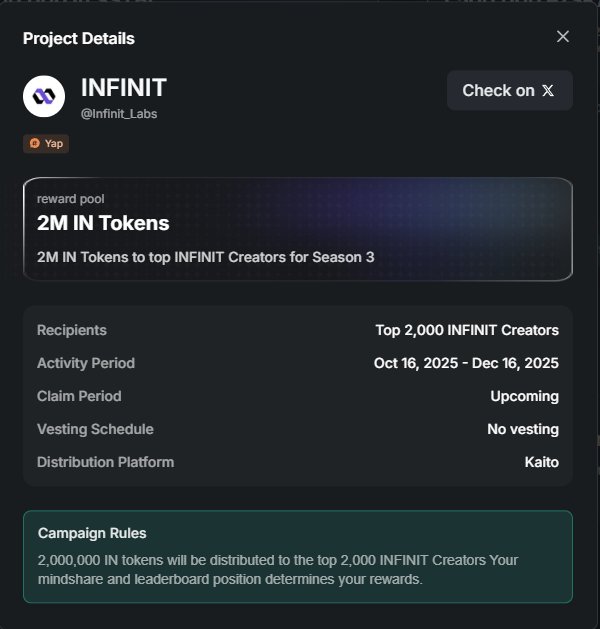Click the INFINIT project name heading

coord(124,88)
